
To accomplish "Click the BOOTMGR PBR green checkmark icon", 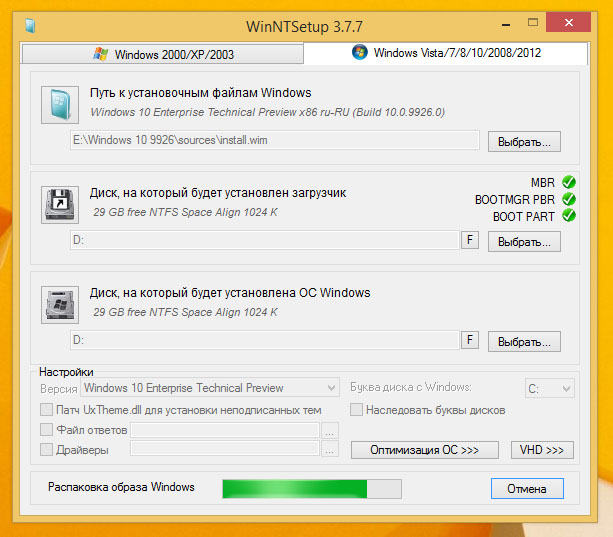I will (x=569, y=199).
